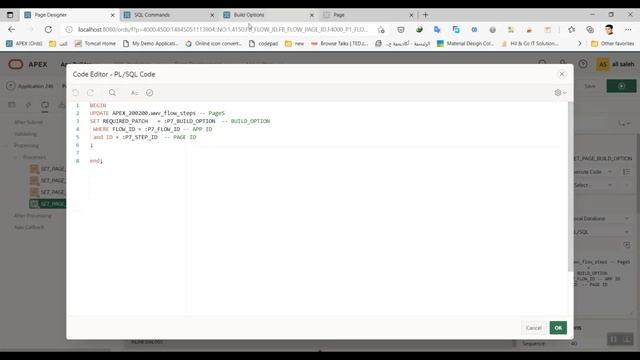Expand hidden bookmarks with the chevron
Screen dimensions: 640x360
[579, 43]
